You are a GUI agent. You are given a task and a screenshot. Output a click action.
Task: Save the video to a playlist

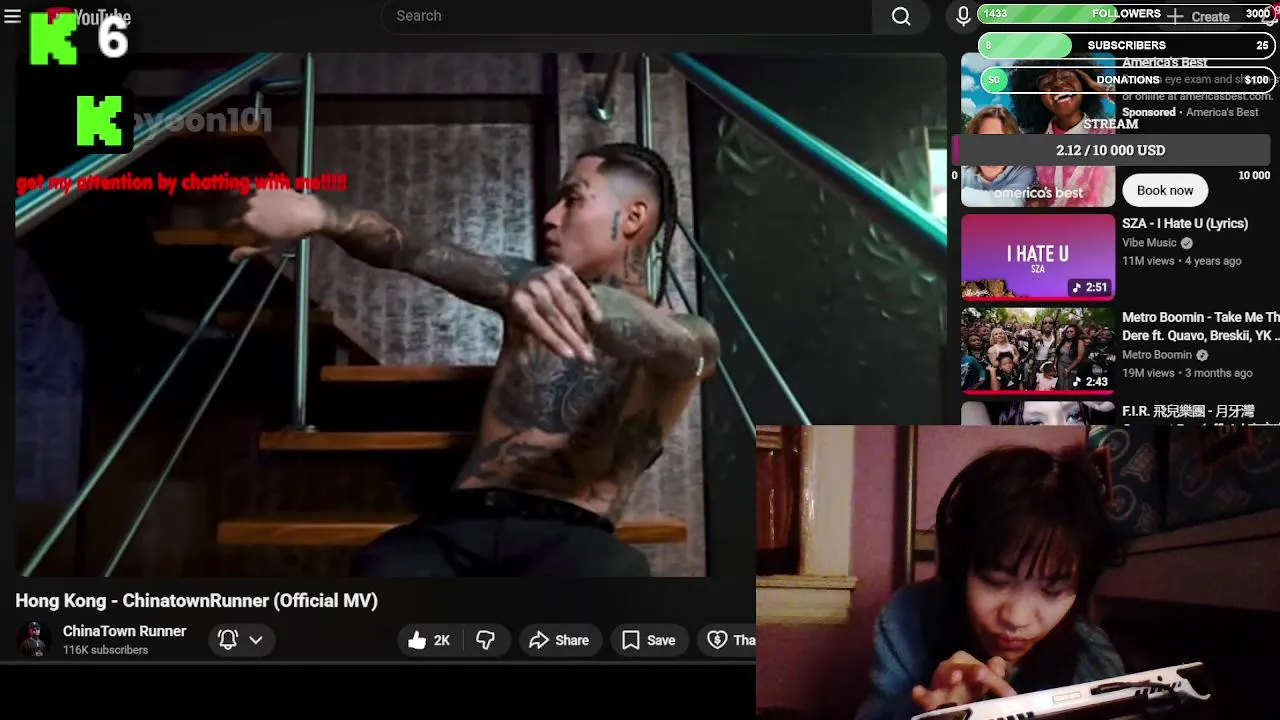click(649, 640)
